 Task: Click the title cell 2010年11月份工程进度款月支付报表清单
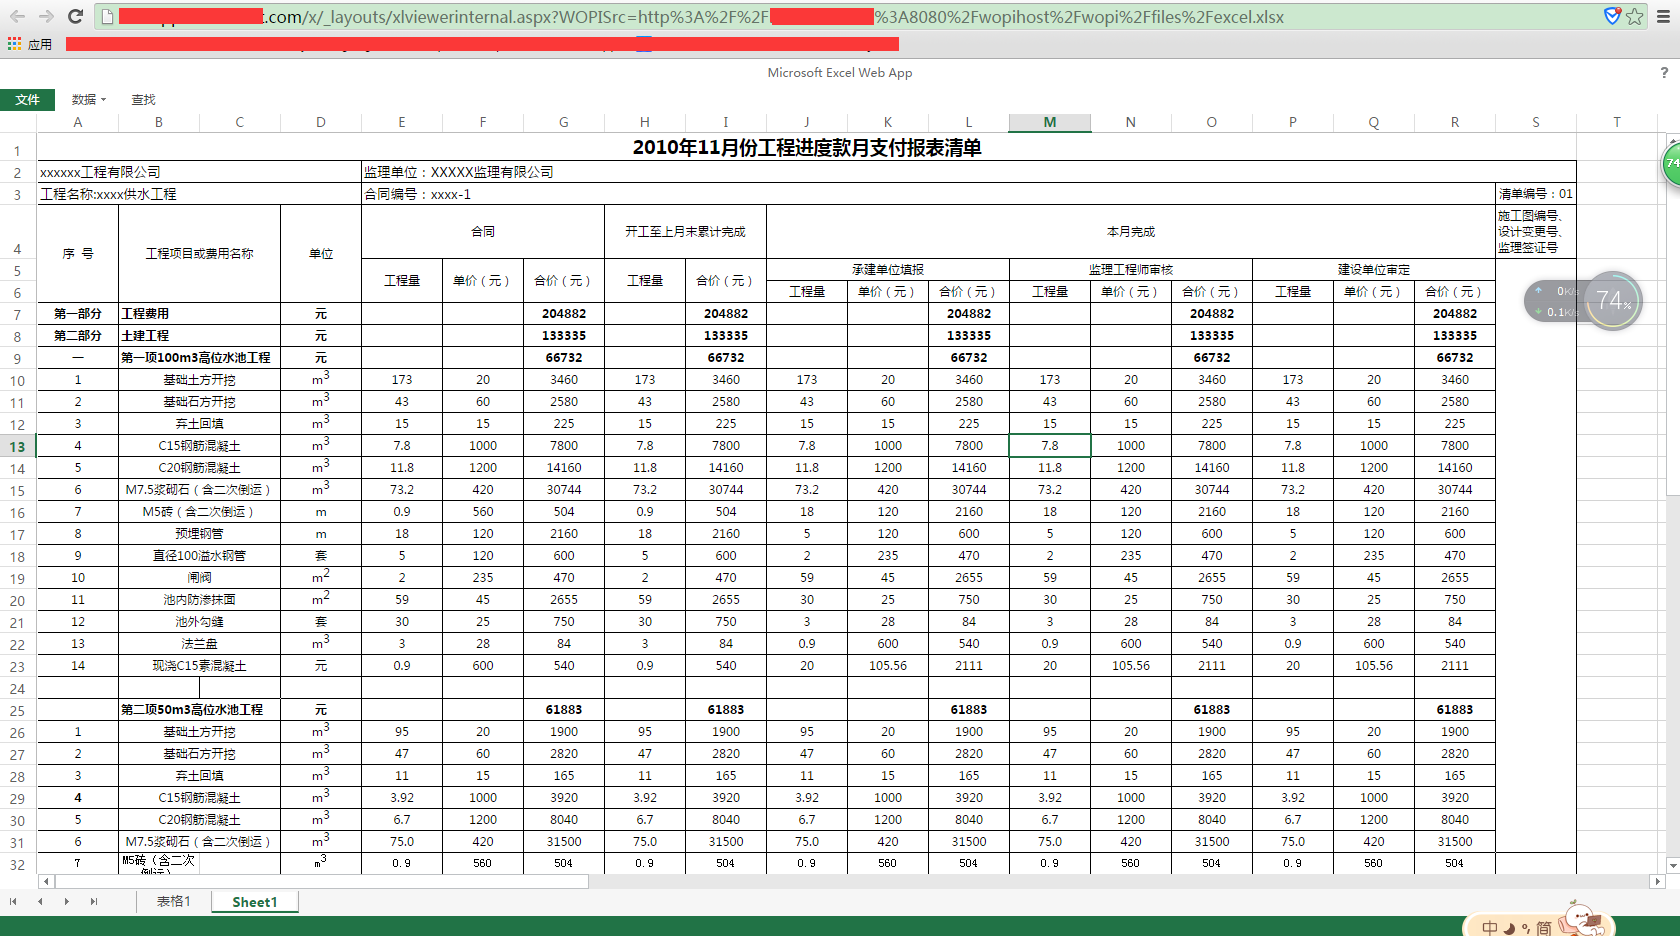point(807,148)
